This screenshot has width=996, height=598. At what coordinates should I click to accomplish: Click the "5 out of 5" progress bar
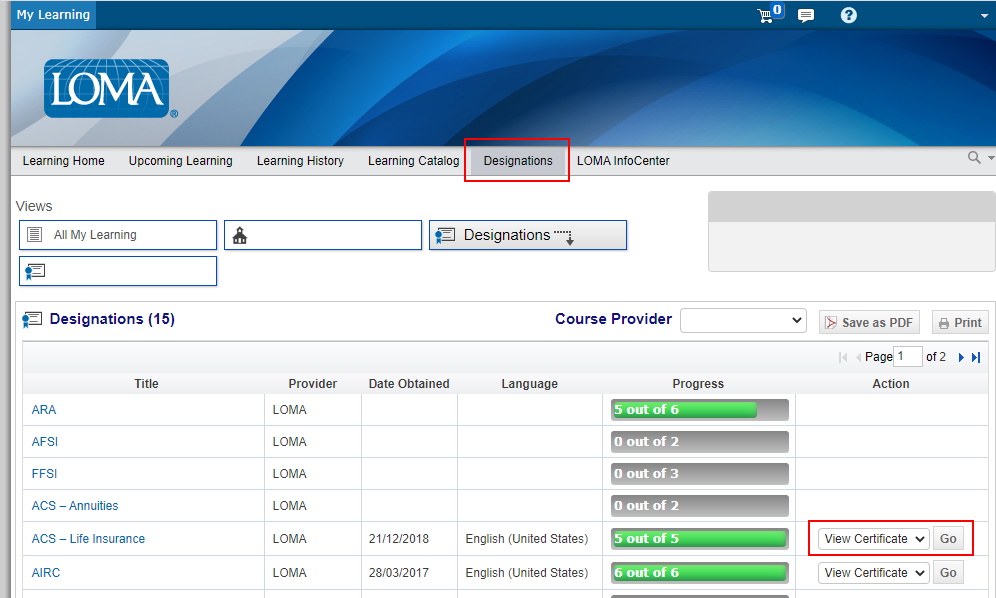click(x=699, y=539)
